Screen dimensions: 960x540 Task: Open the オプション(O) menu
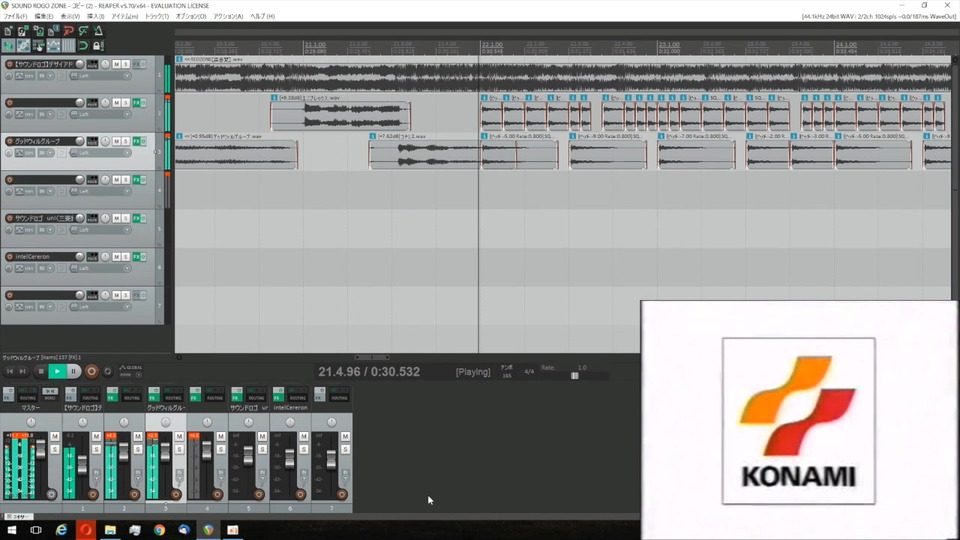(x=191, y=17)
